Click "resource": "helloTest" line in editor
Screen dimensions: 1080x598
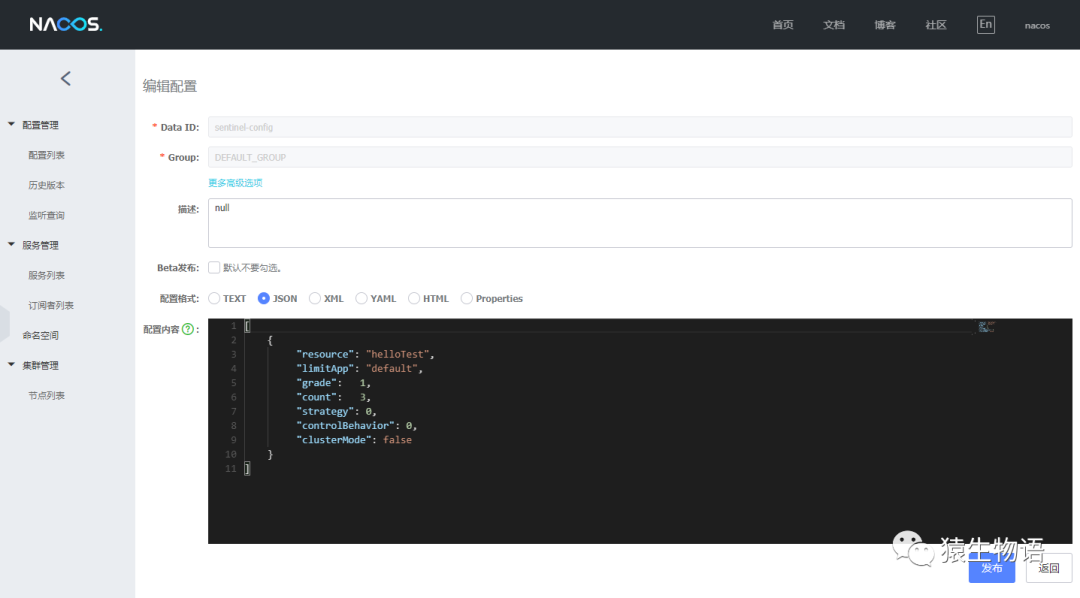point(365,354)
